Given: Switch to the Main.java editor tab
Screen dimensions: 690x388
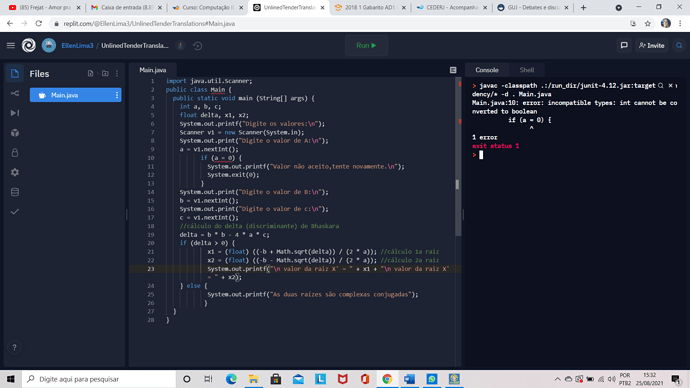Looking at the screenshot, I should [x=153, y=70].
